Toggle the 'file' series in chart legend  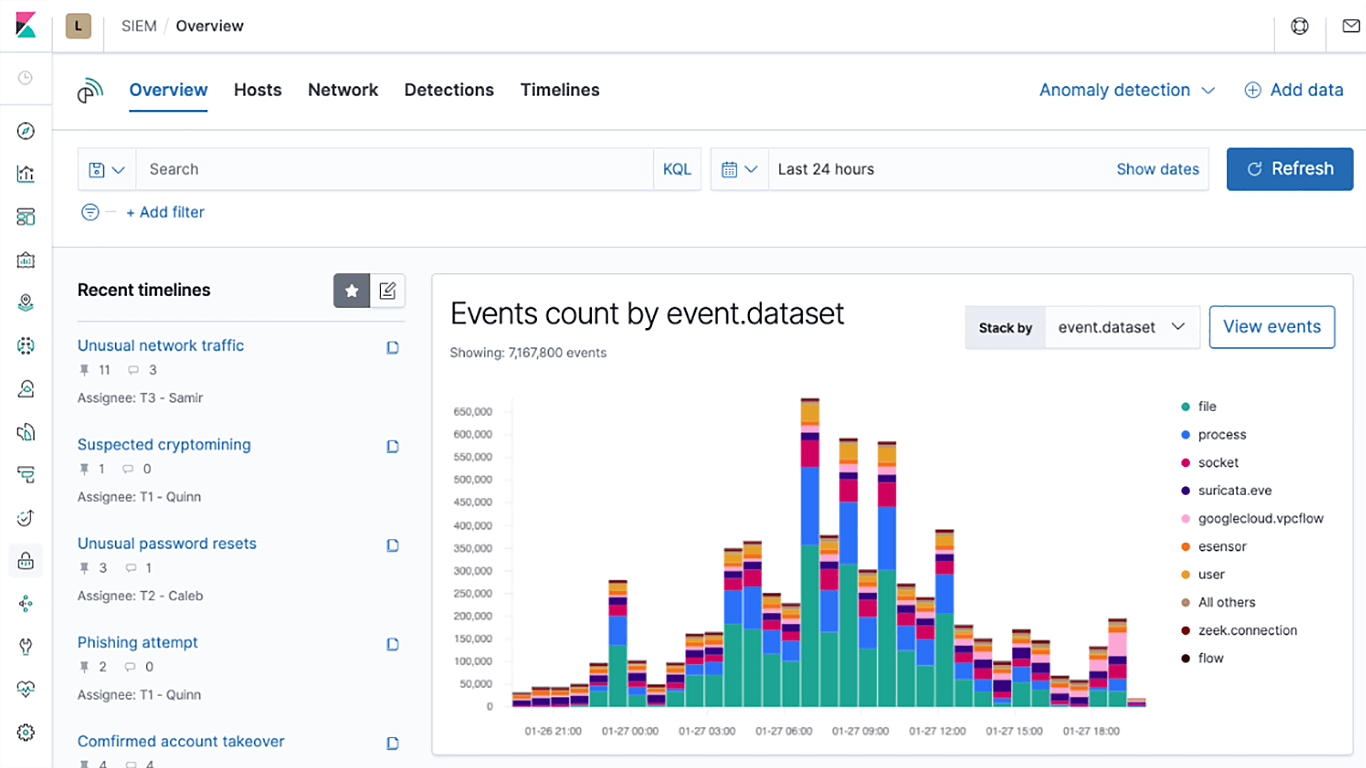pyautogui.click(x=1206, y=407)
